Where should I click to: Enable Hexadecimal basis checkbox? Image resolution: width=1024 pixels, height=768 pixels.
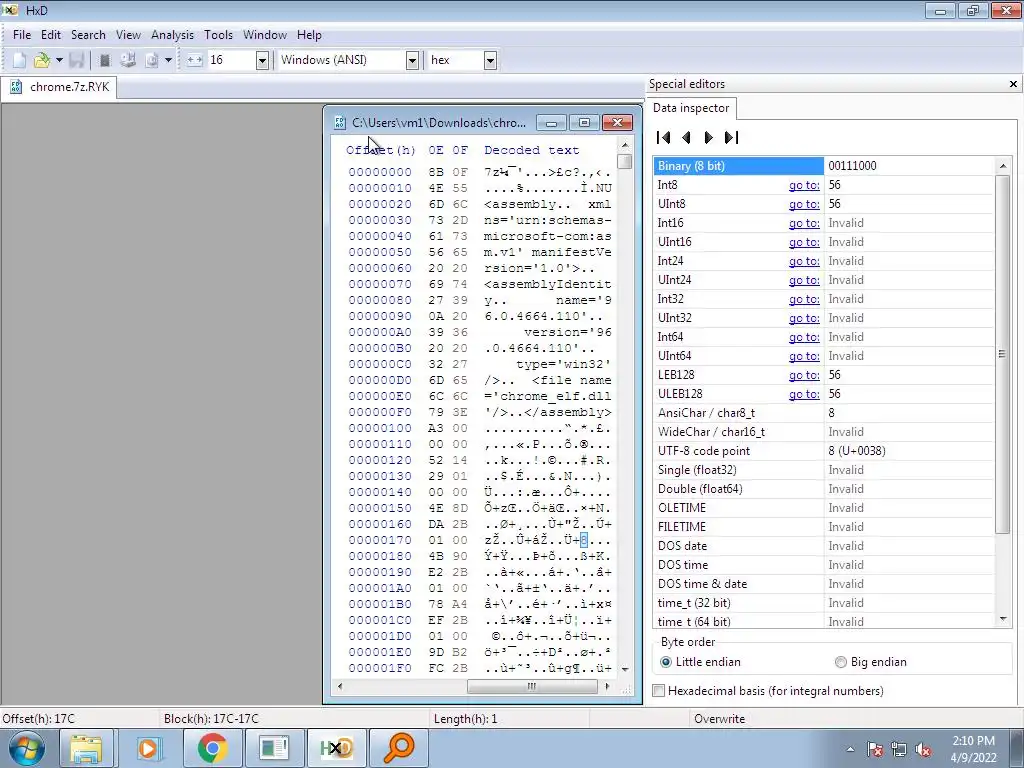coord(659,691)
